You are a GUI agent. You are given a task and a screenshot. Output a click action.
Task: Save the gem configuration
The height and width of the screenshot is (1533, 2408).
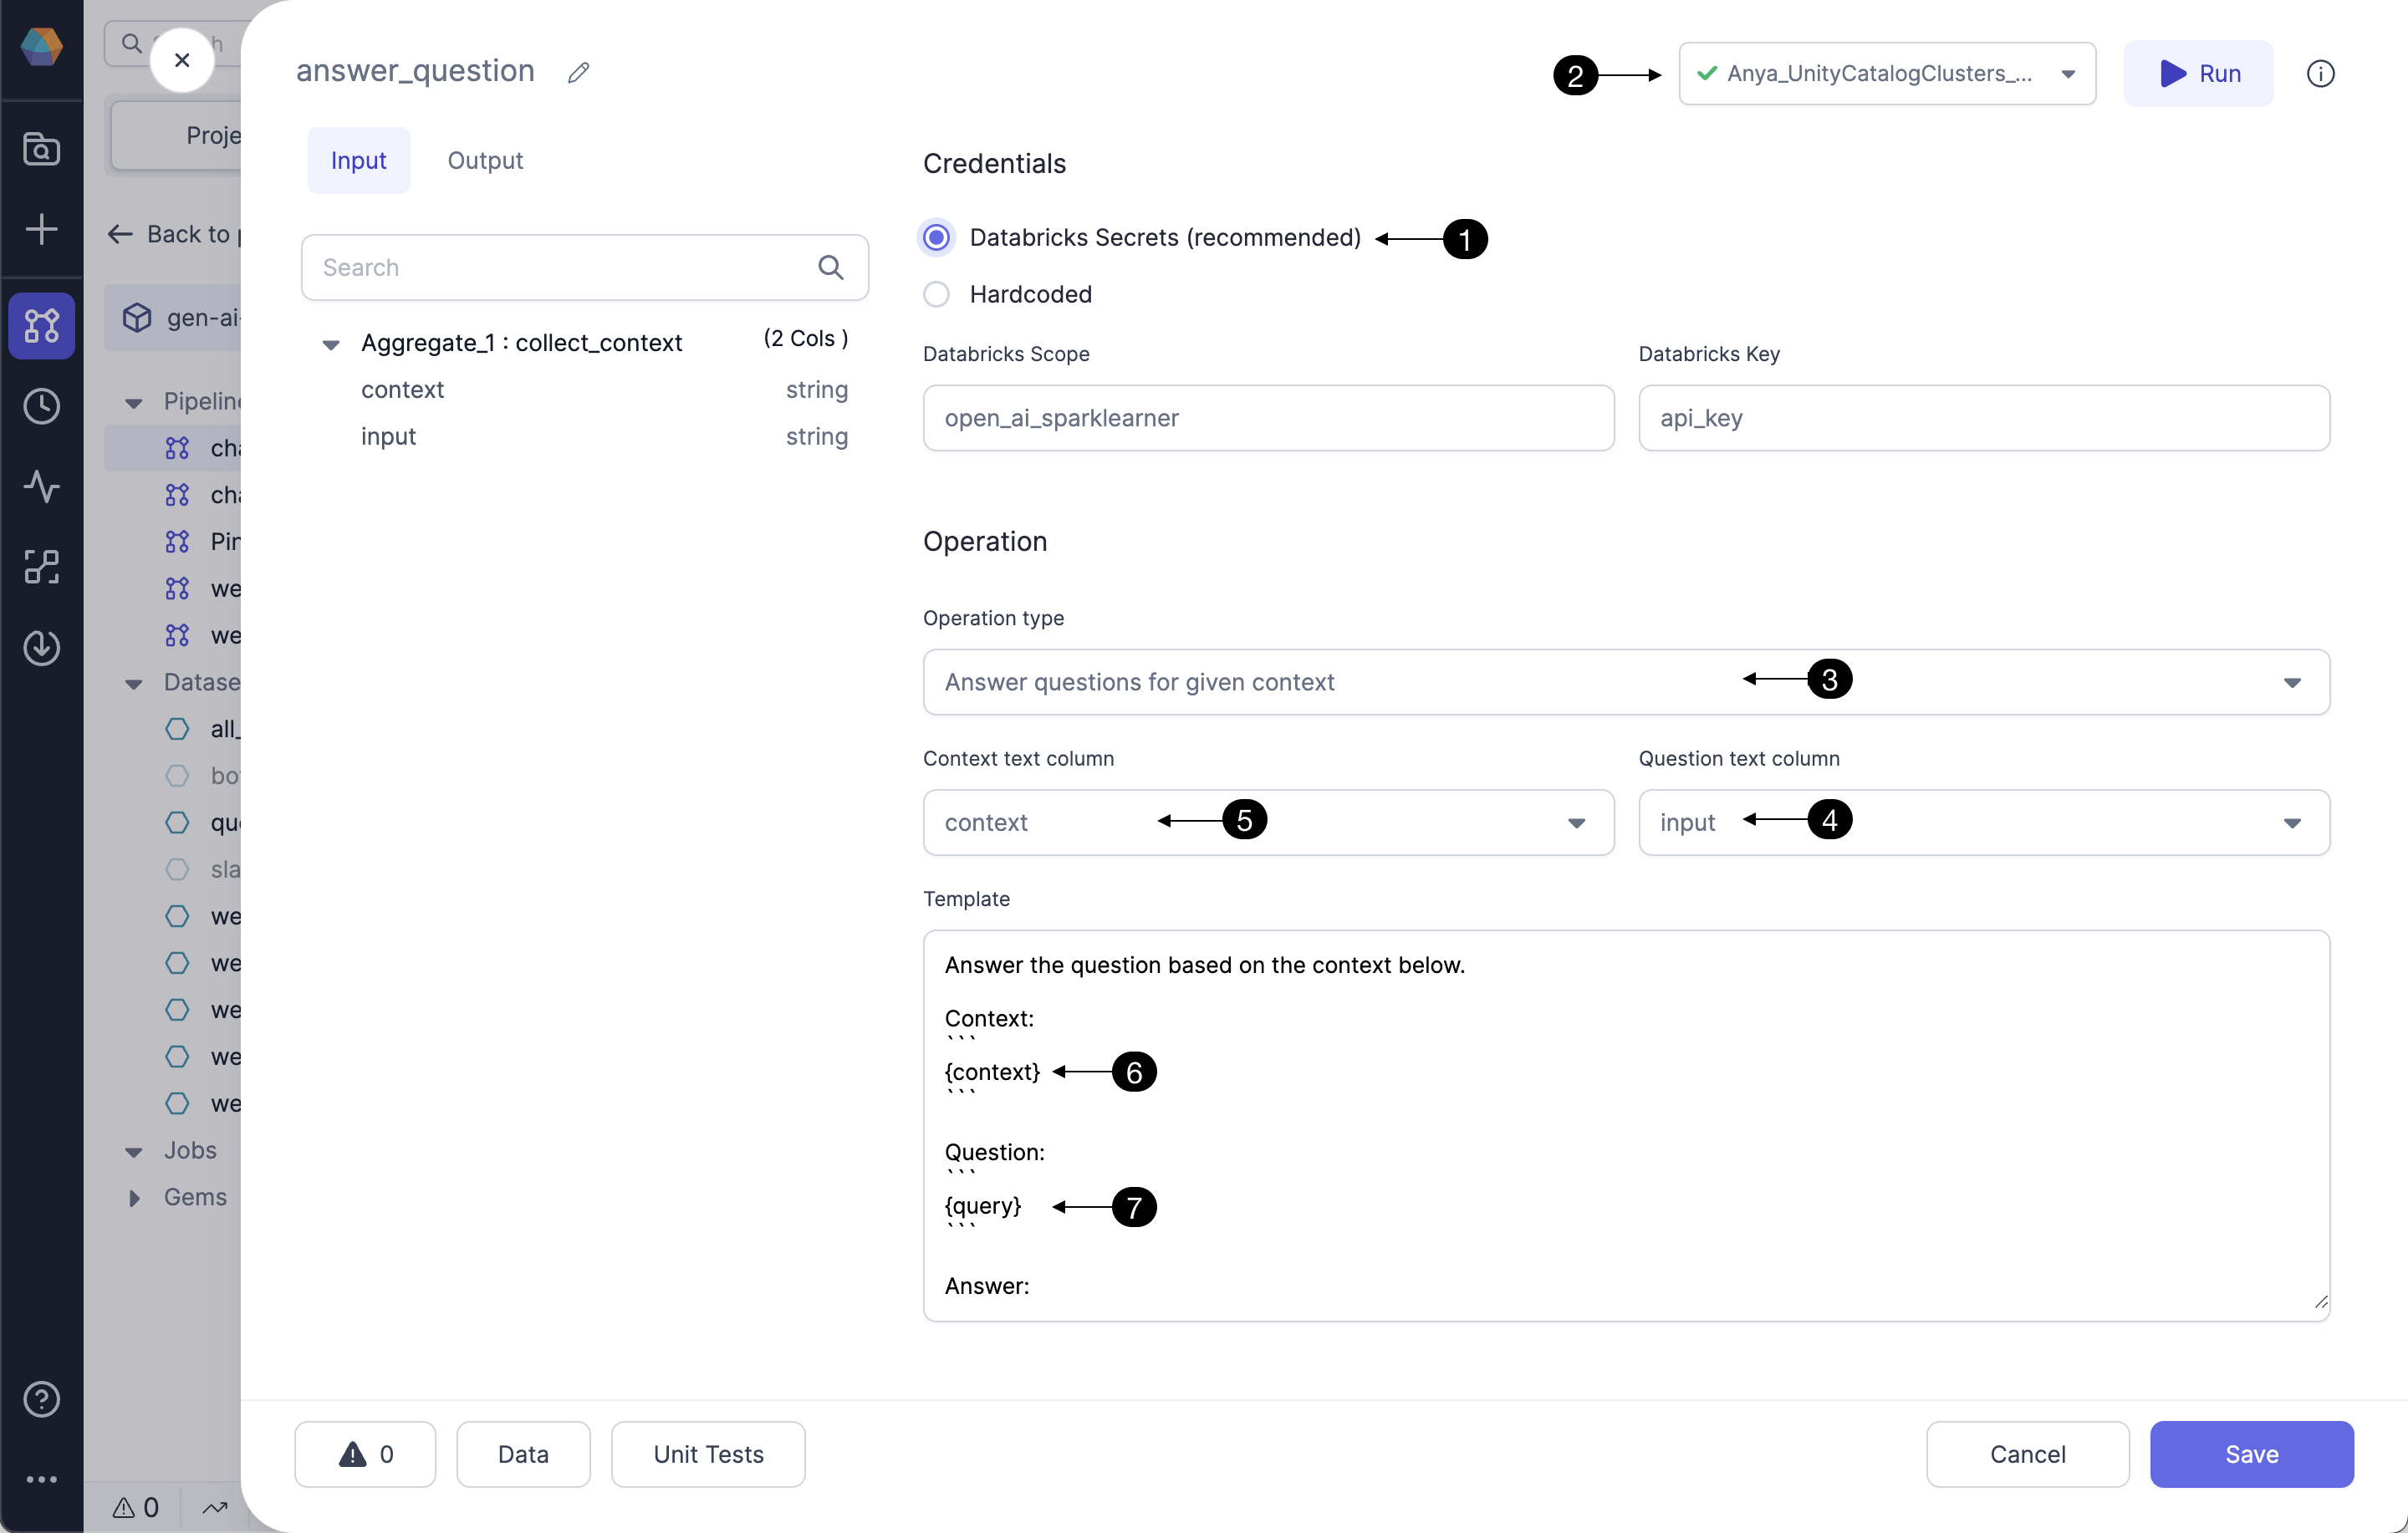click(x=2251, y=1454)
